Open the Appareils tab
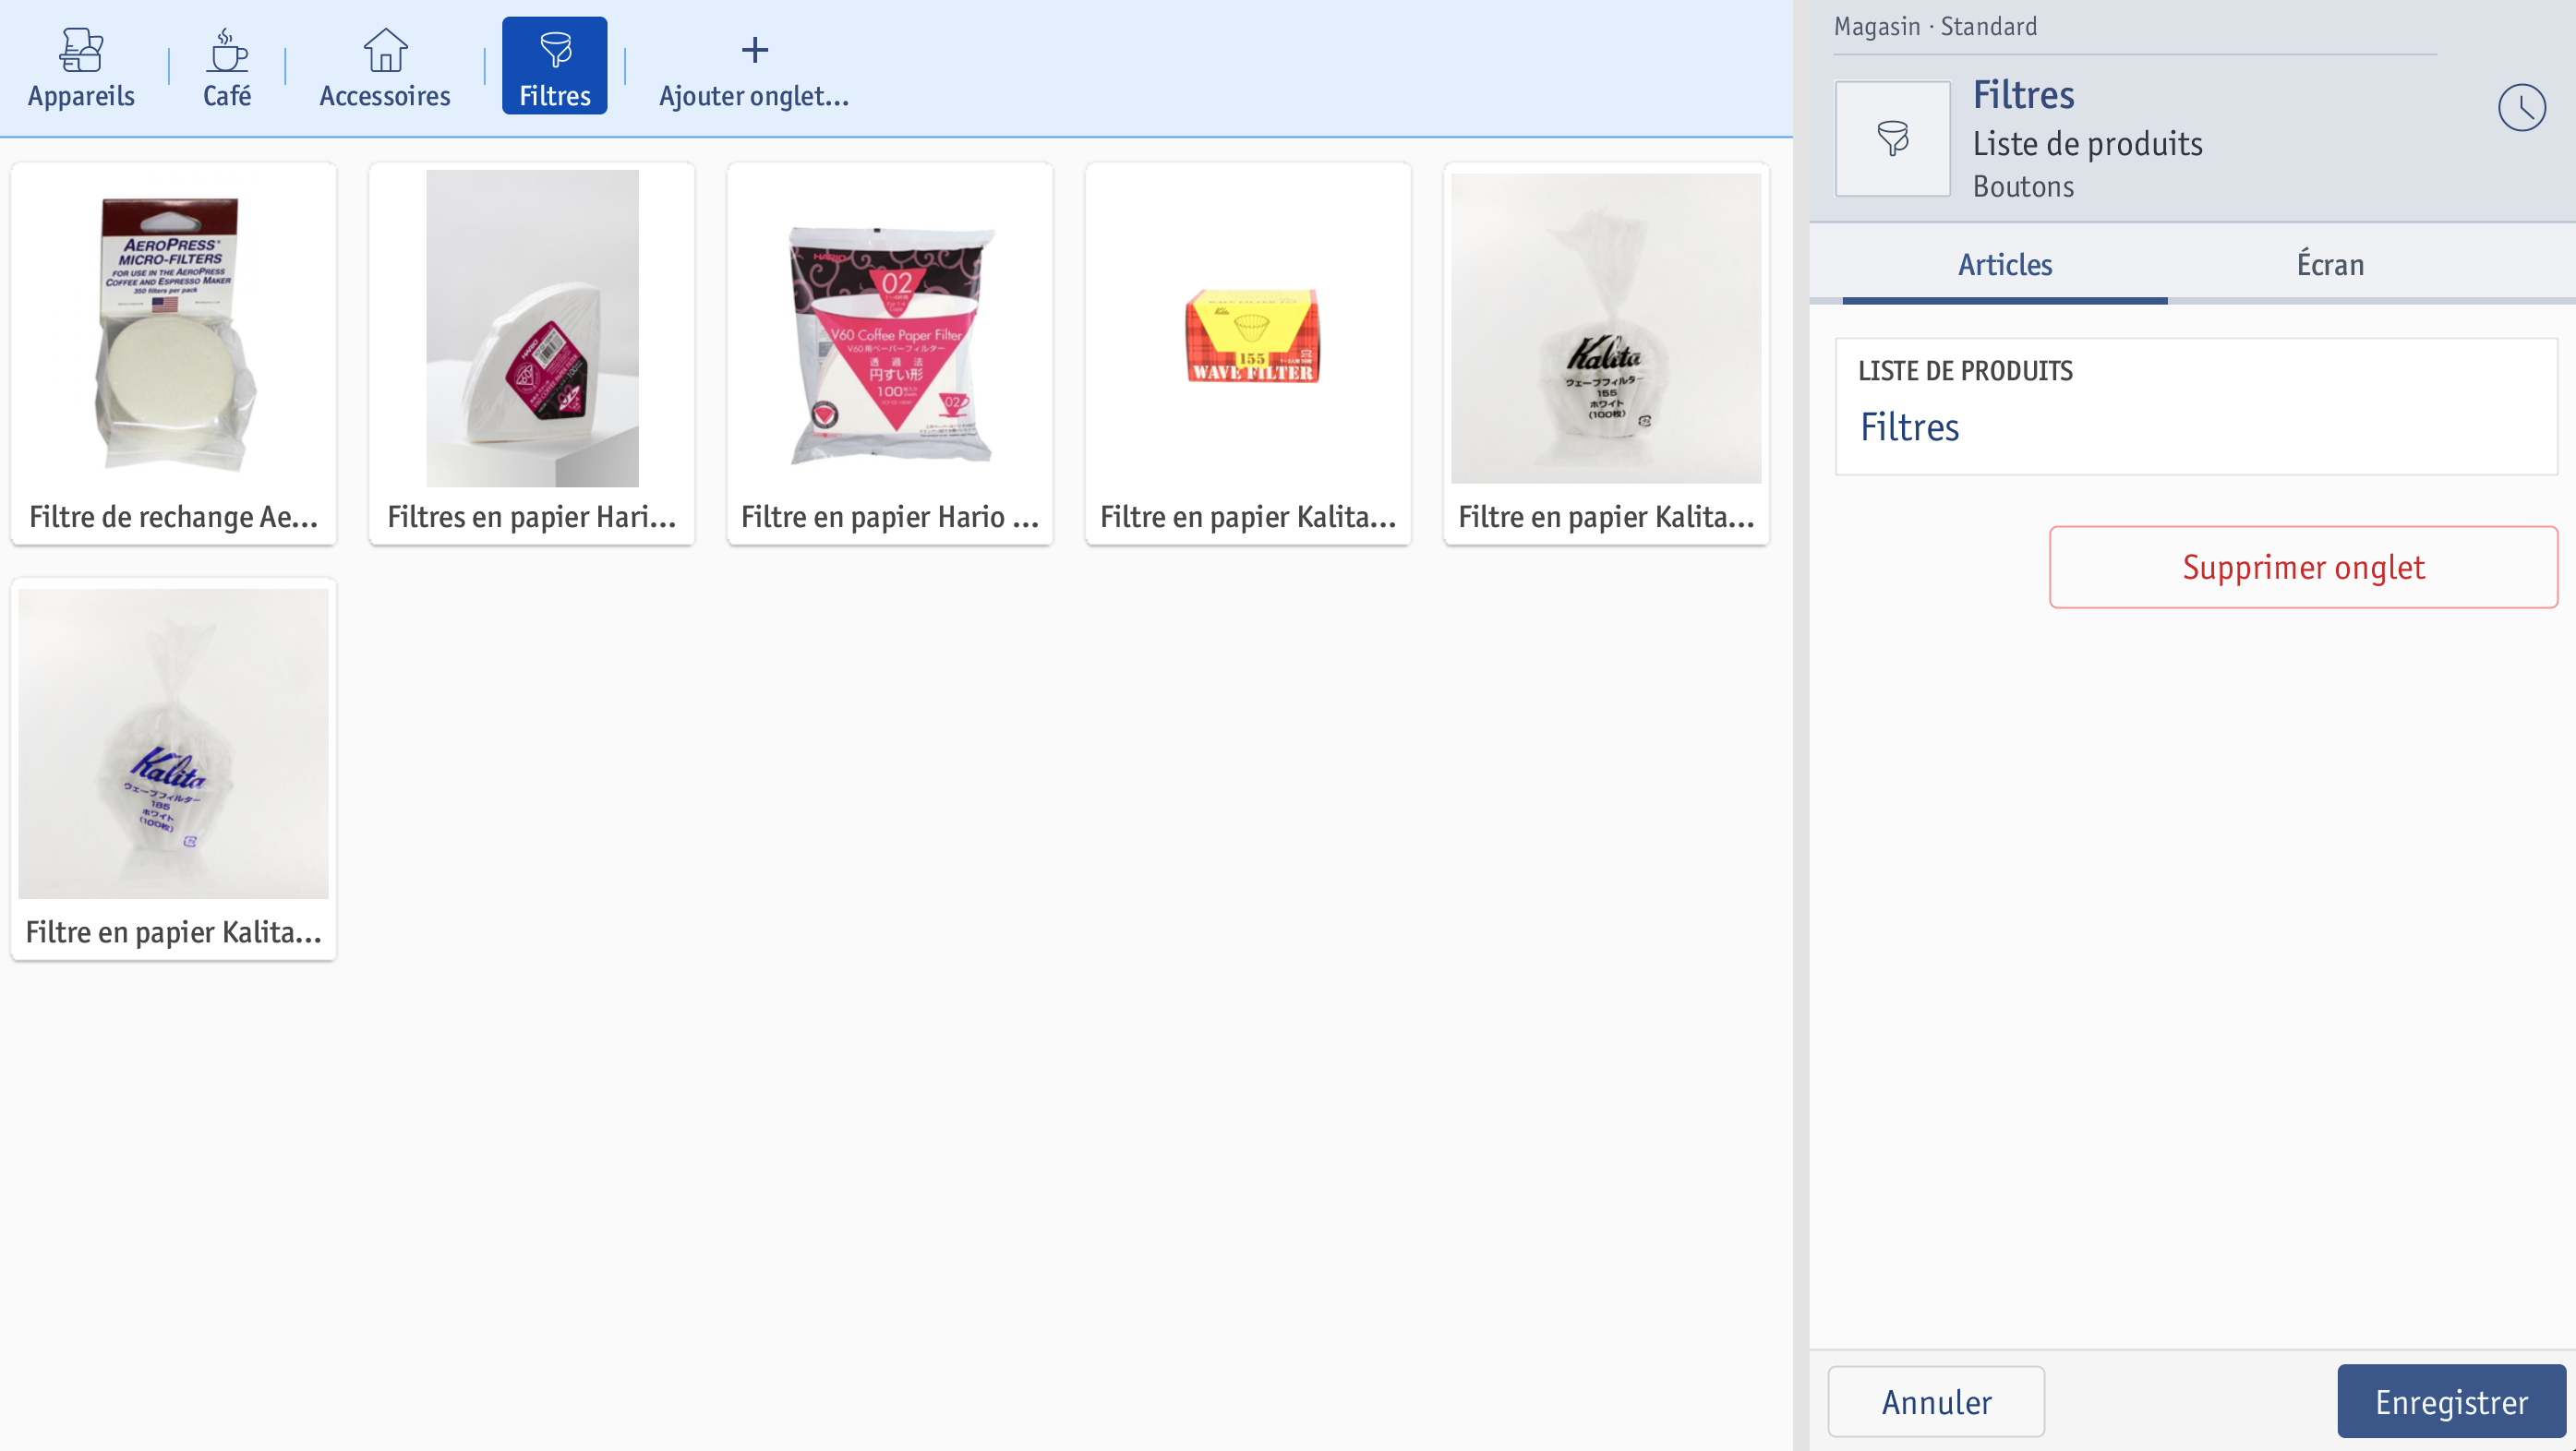The height and width of the screenshot is (1451, 2576). (81, 67)
